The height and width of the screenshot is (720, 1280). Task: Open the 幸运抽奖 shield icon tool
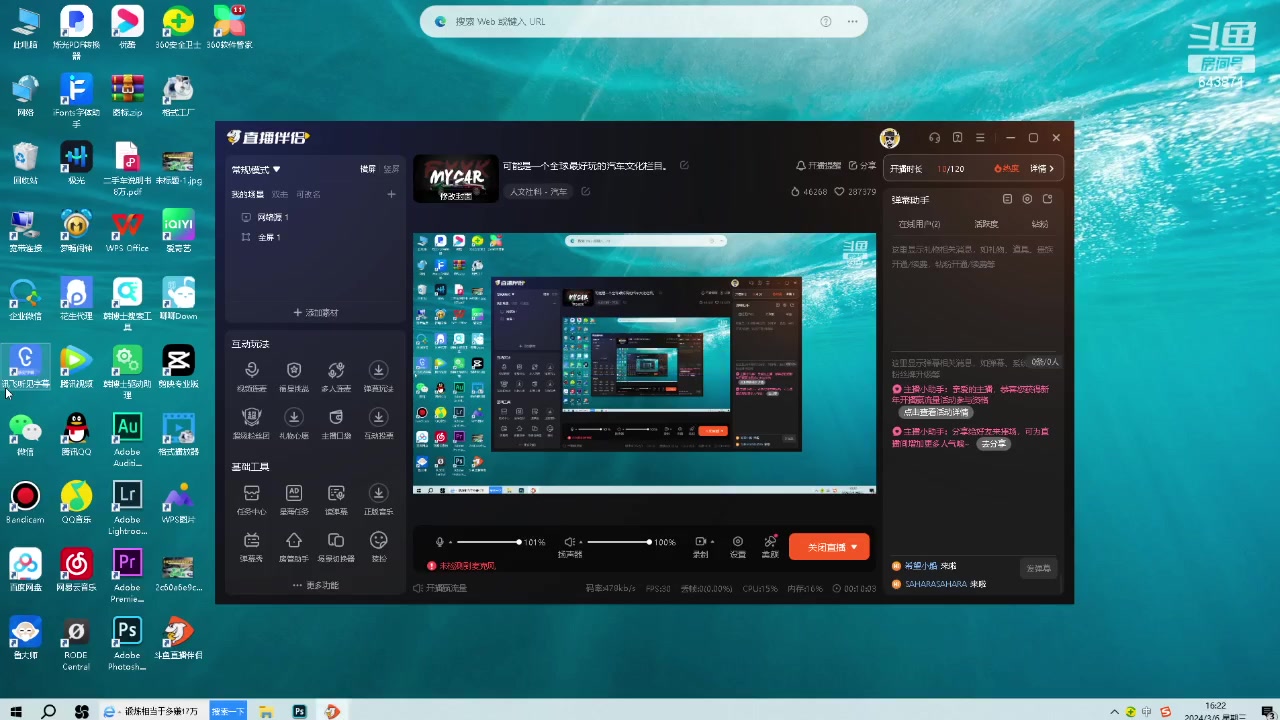click(294, 376)
